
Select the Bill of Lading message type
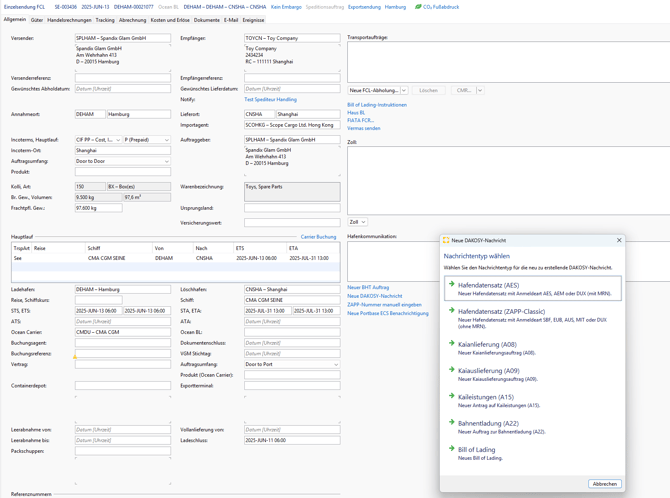click(533, 453)
